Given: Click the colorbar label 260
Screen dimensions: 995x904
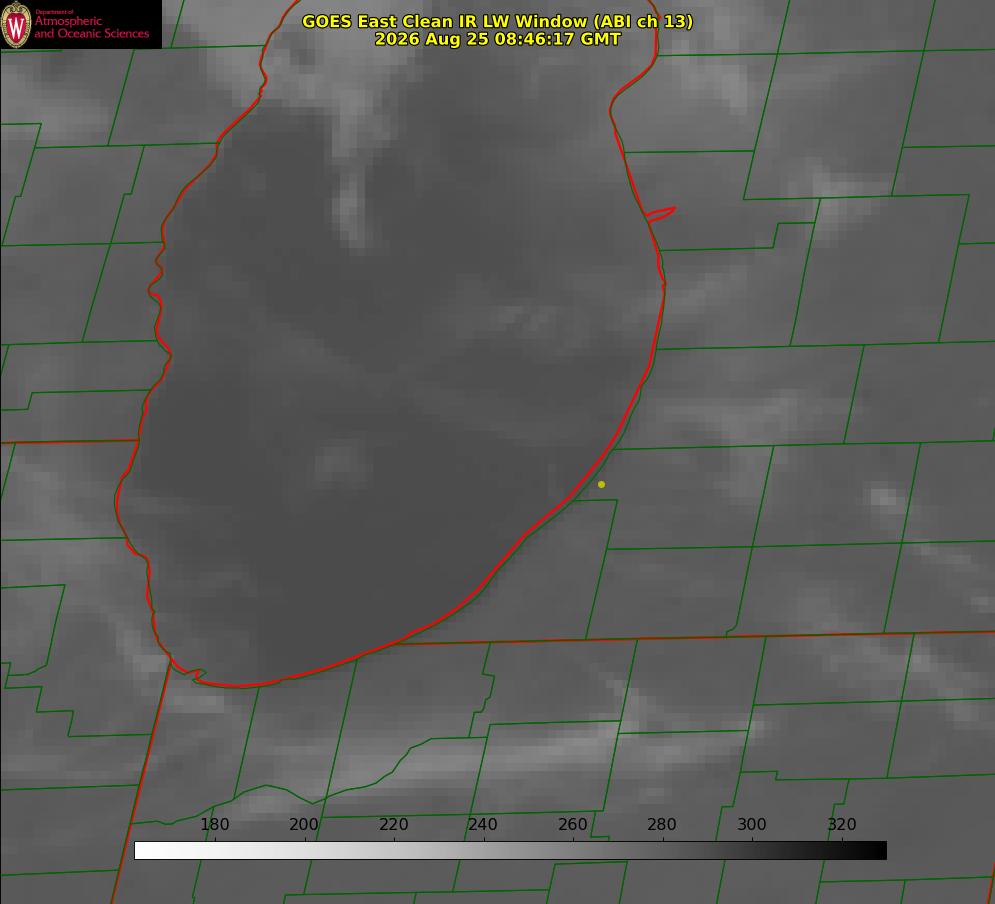Looking at the screenshot, I should click(572, 824).
